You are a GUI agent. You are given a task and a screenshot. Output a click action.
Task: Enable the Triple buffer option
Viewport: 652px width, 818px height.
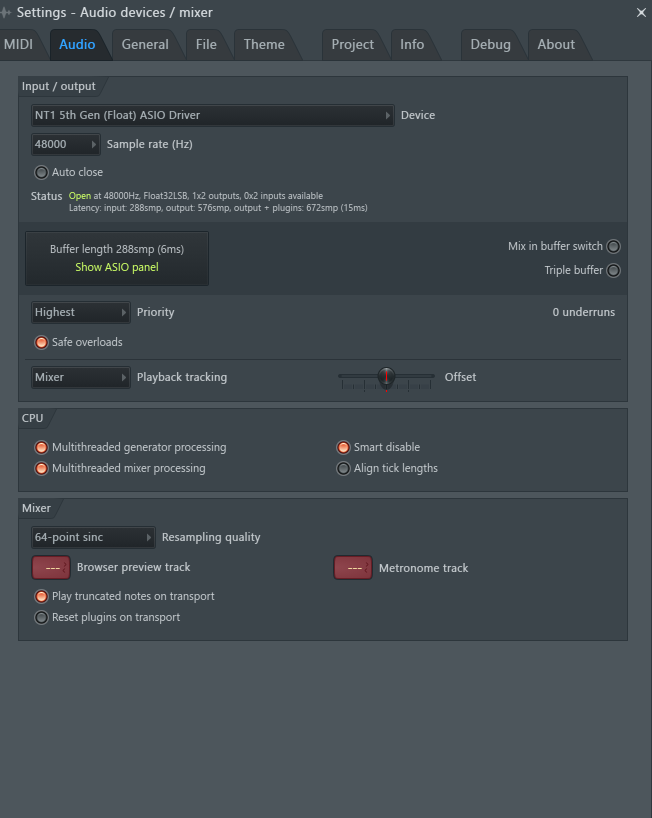pyautogui.click(x=613, y=270)
